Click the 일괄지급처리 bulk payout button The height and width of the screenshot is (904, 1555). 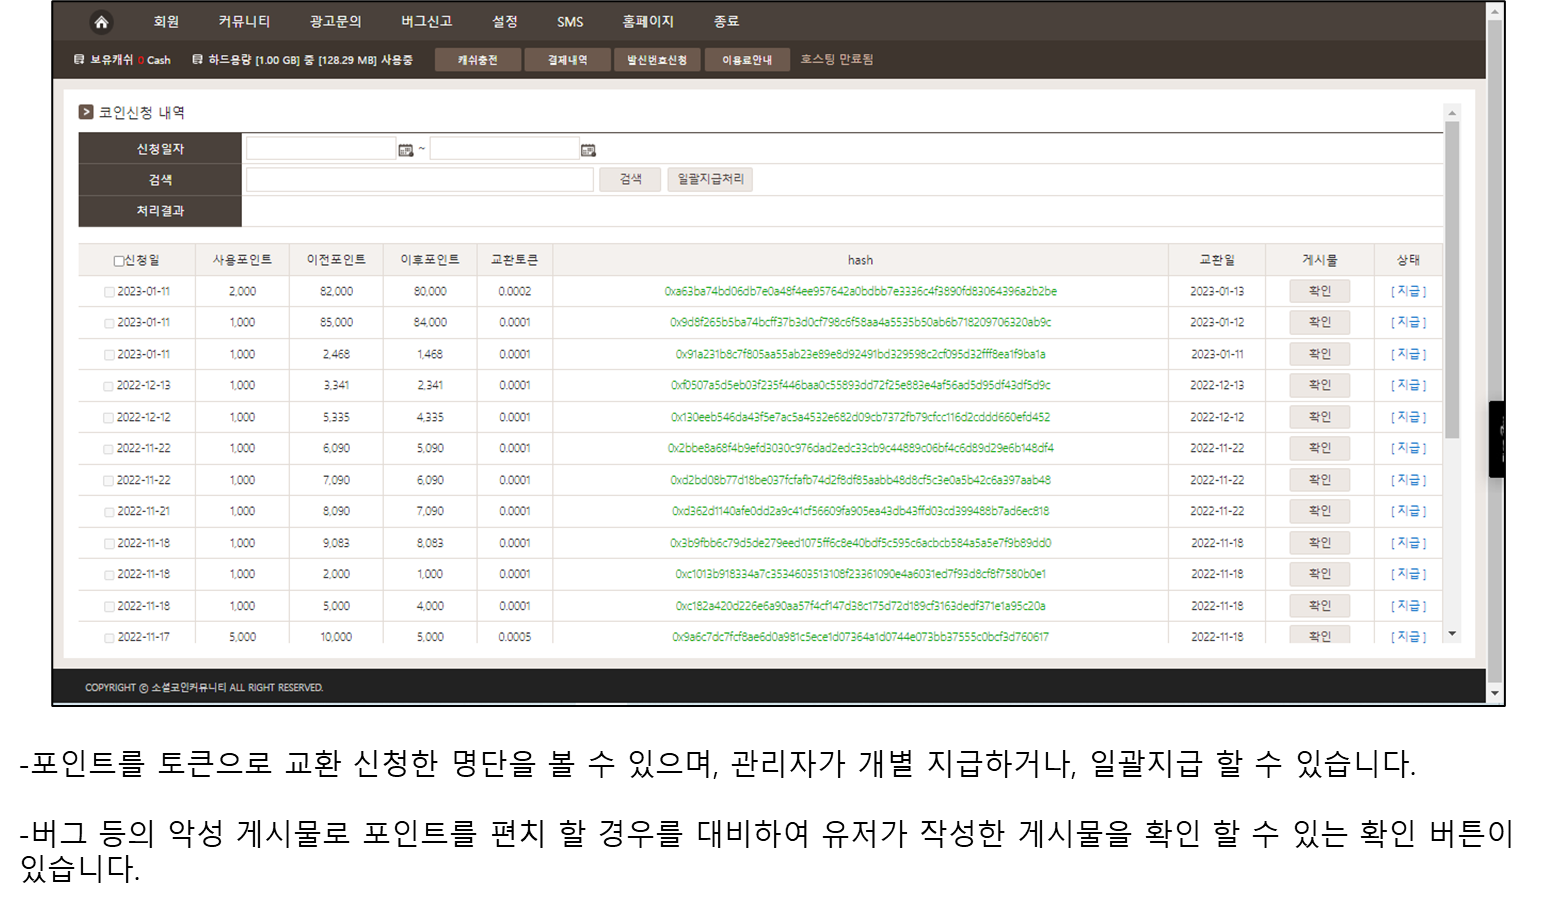710,179
